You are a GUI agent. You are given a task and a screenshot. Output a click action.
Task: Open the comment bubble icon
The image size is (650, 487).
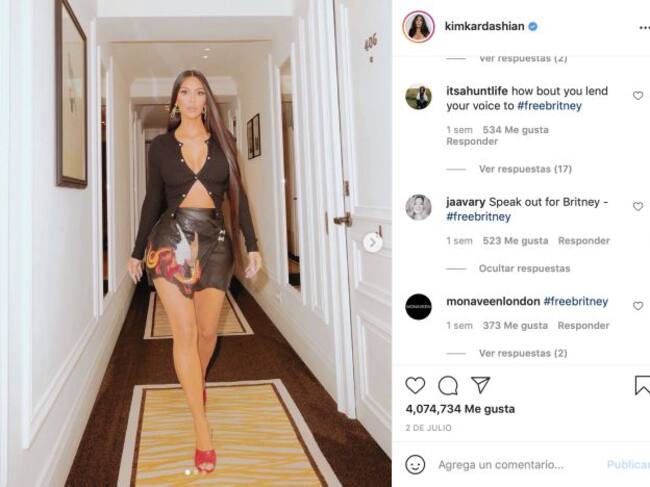448,385
